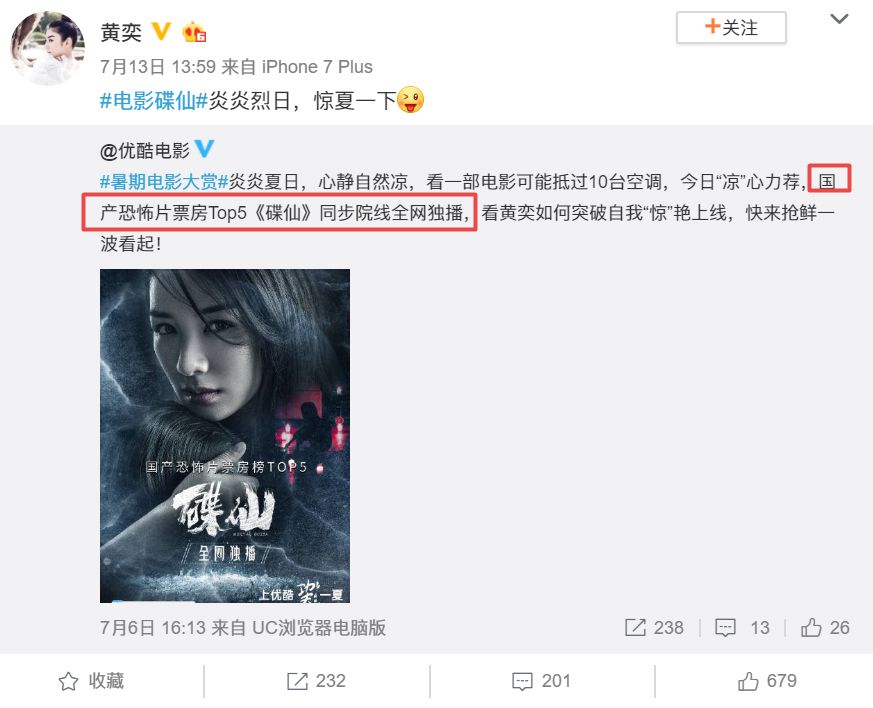Enlarge the 碟仙 movie poster image
This screenshot has width=873, height=708.
point(225,436)
